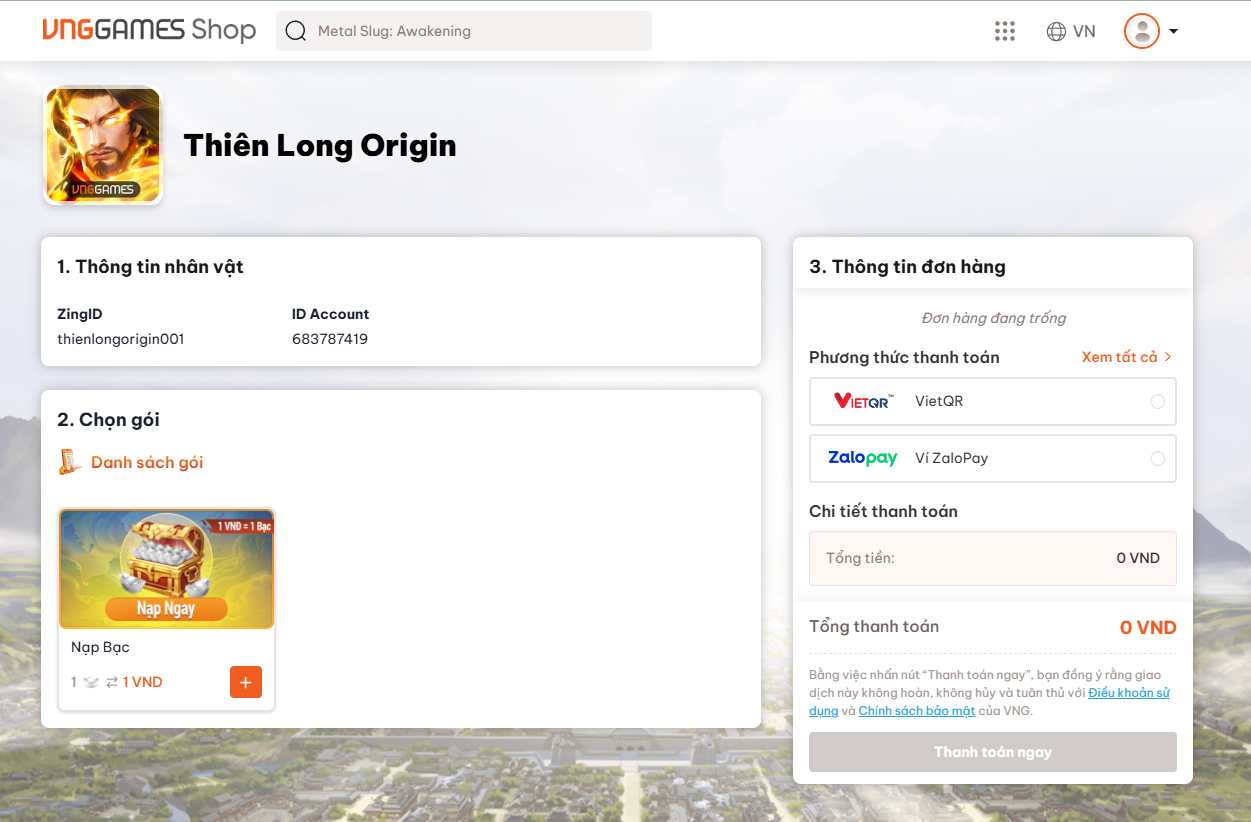Viewport: 1251px width, 822px height.
Task: Open the apps grid menu icon
Action: 1005,31
